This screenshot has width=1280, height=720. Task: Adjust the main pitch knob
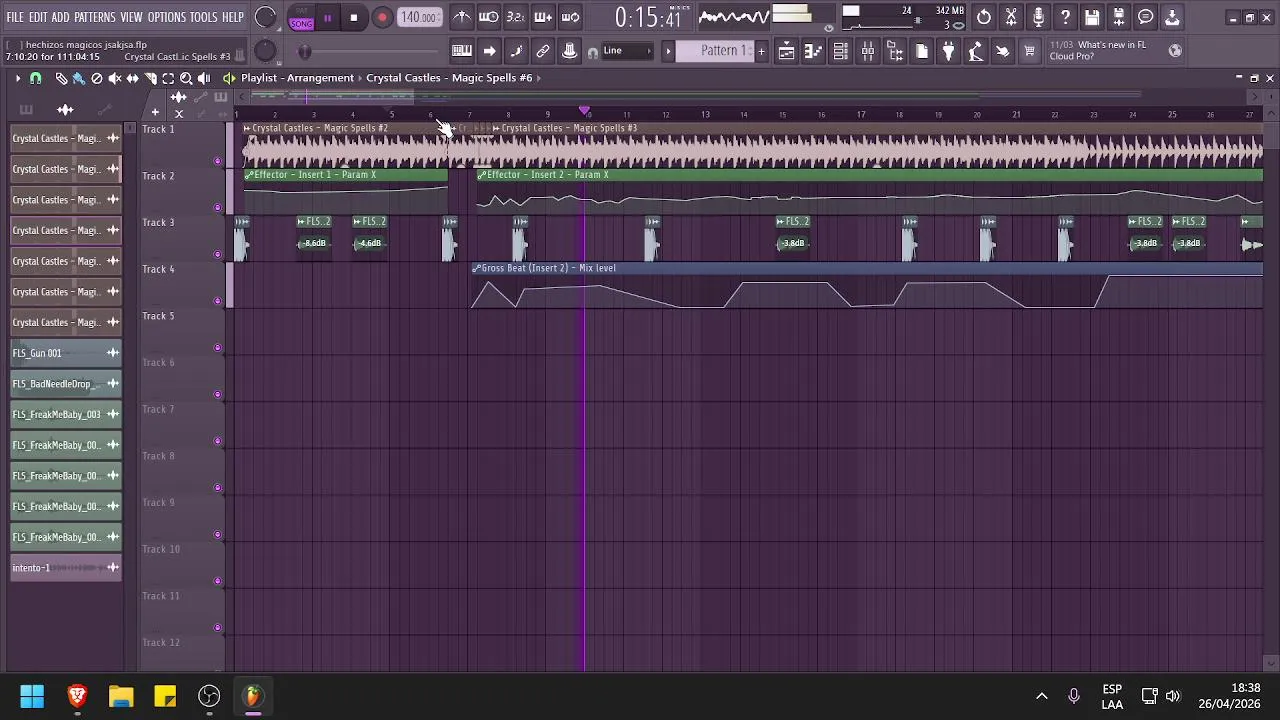265,51
